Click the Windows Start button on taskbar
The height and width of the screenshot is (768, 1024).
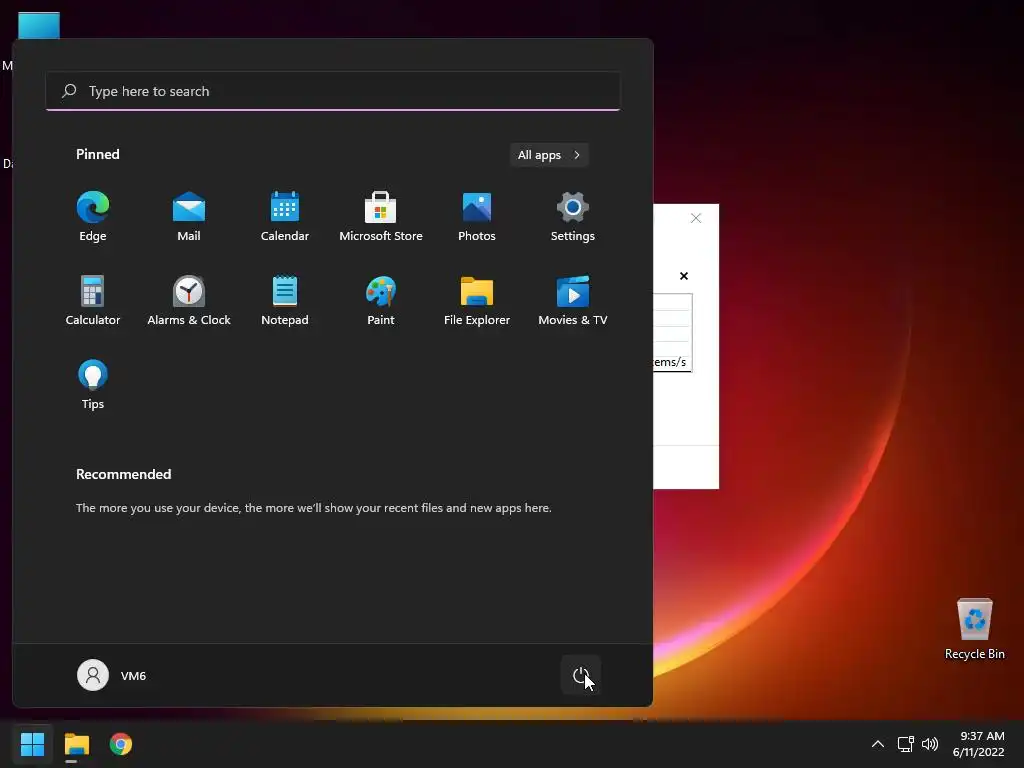pyautogui.click(x=32, y=744)
